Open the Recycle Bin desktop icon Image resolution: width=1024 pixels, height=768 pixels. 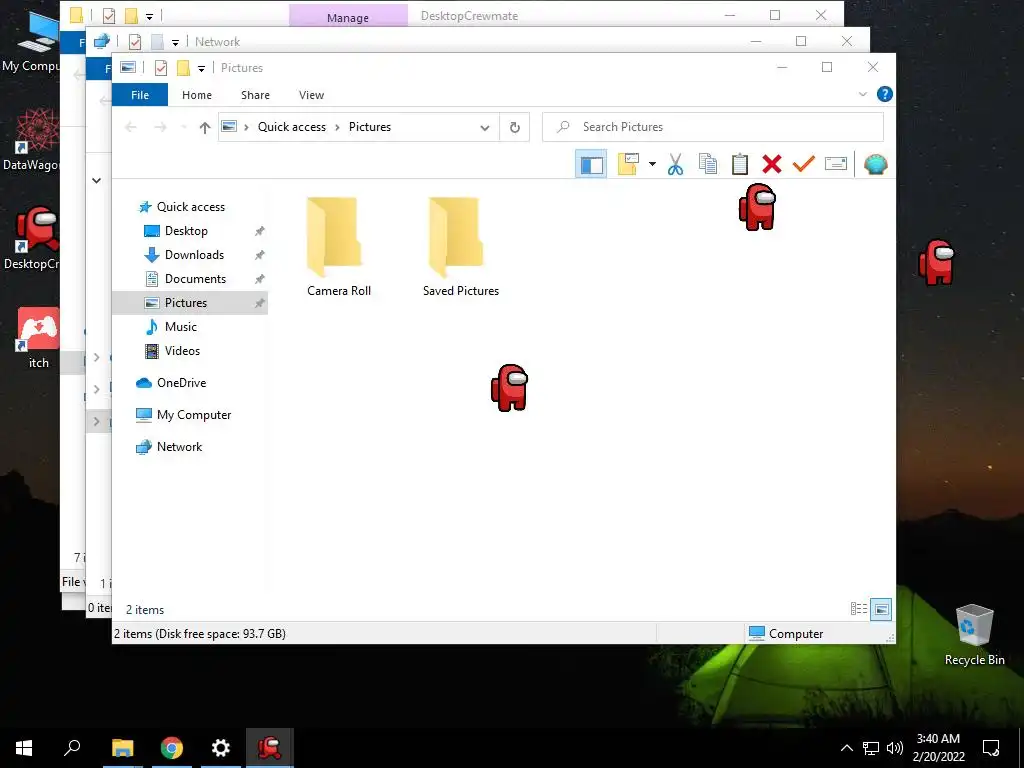coord(974,635)
